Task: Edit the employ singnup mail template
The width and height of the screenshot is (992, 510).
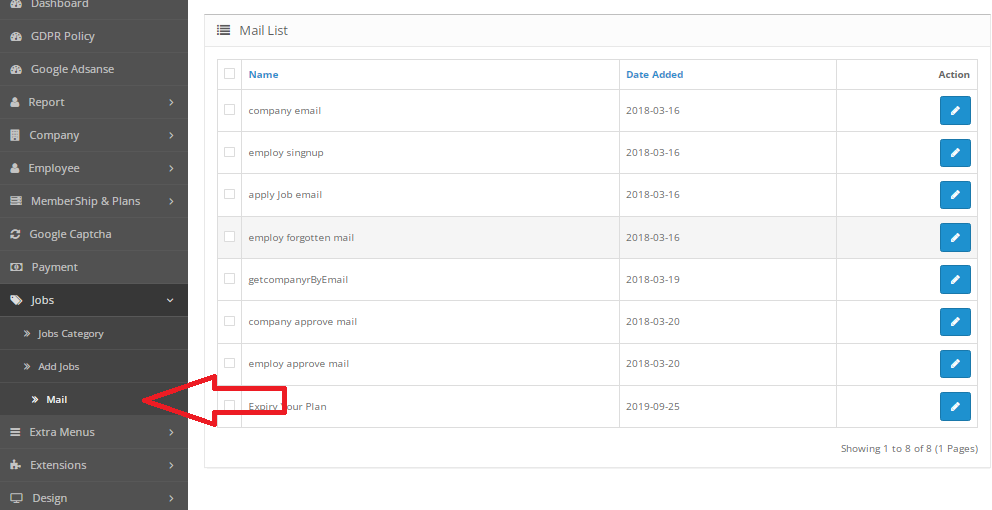Action: tap(955, 153)
